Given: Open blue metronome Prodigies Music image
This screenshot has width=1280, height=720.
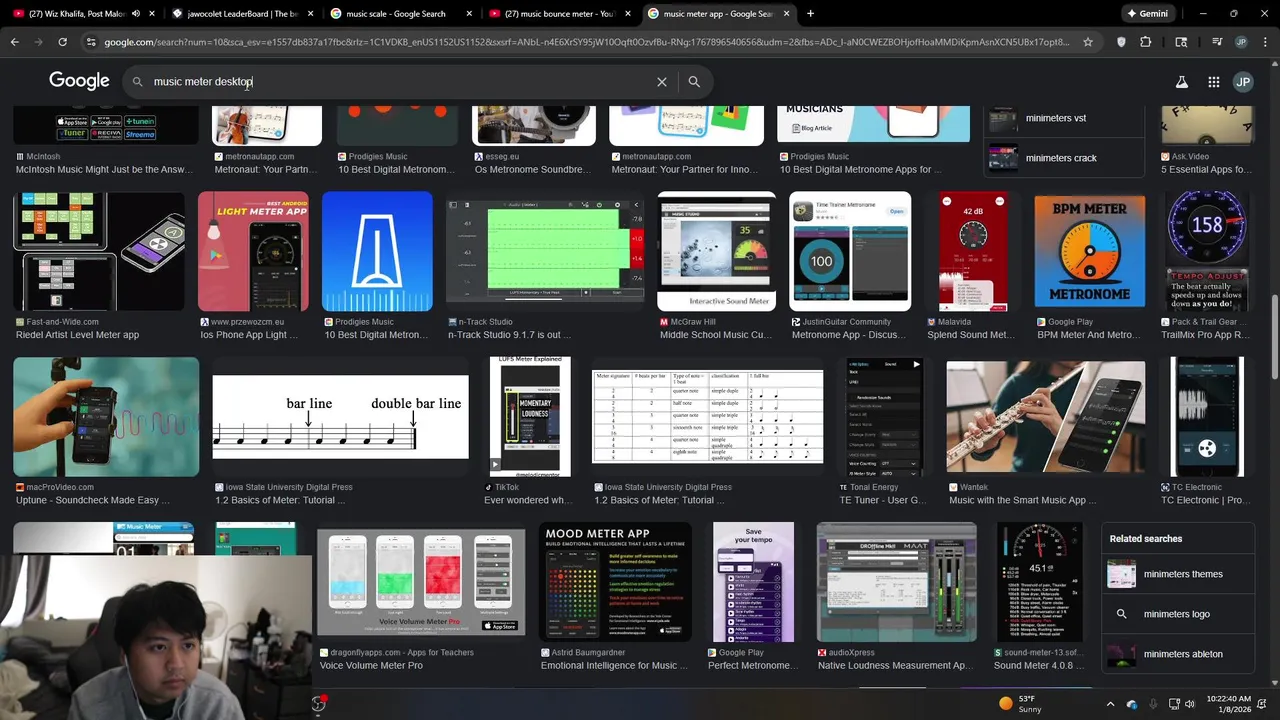Looking at the screenshot, I should point(377,251).
